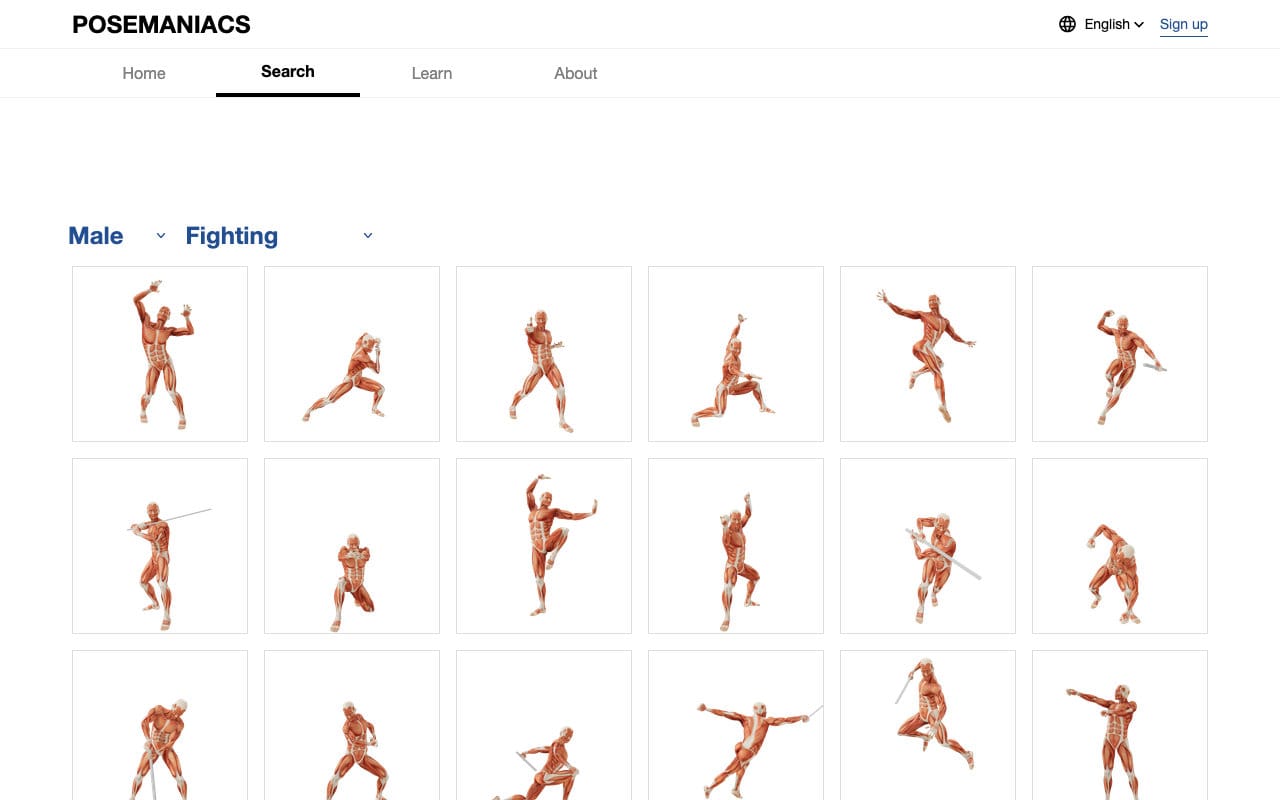Navigate to the About section
This screenshot has width=1280, height=800.
click(575, 73)
